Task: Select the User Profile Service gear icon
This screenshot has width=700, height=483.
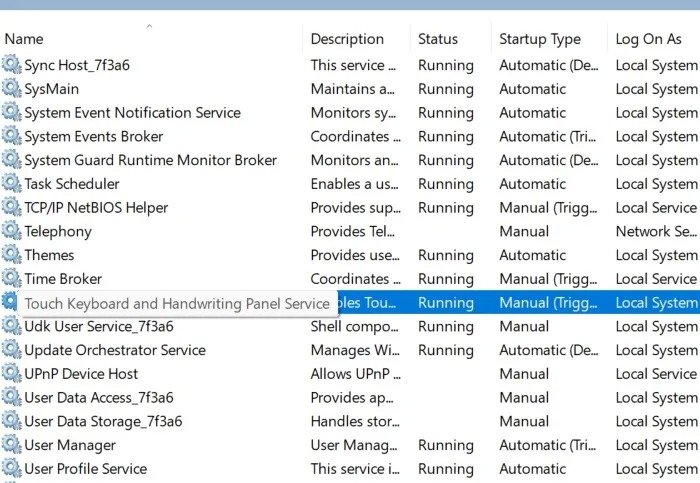Action: tap(11, 469)
